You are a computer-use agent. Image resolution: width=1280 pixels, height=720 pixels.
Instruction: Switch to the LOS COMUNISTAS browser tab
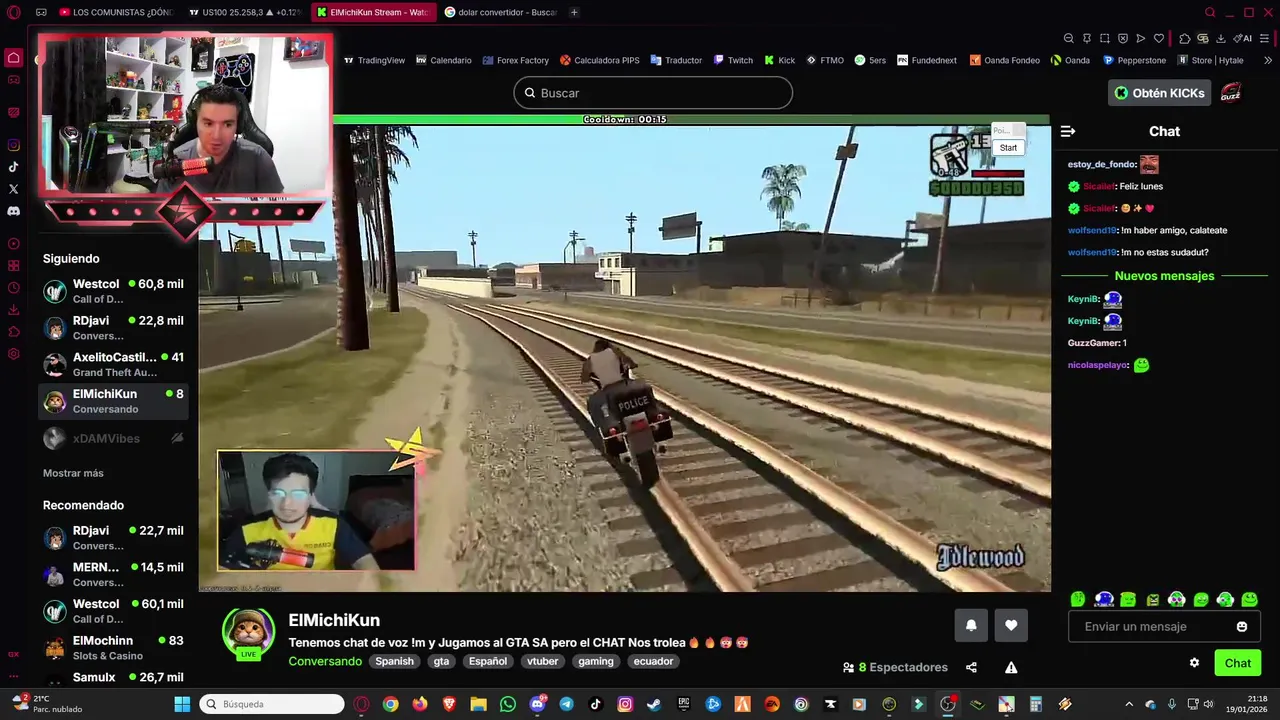click(x=116, y=12)
